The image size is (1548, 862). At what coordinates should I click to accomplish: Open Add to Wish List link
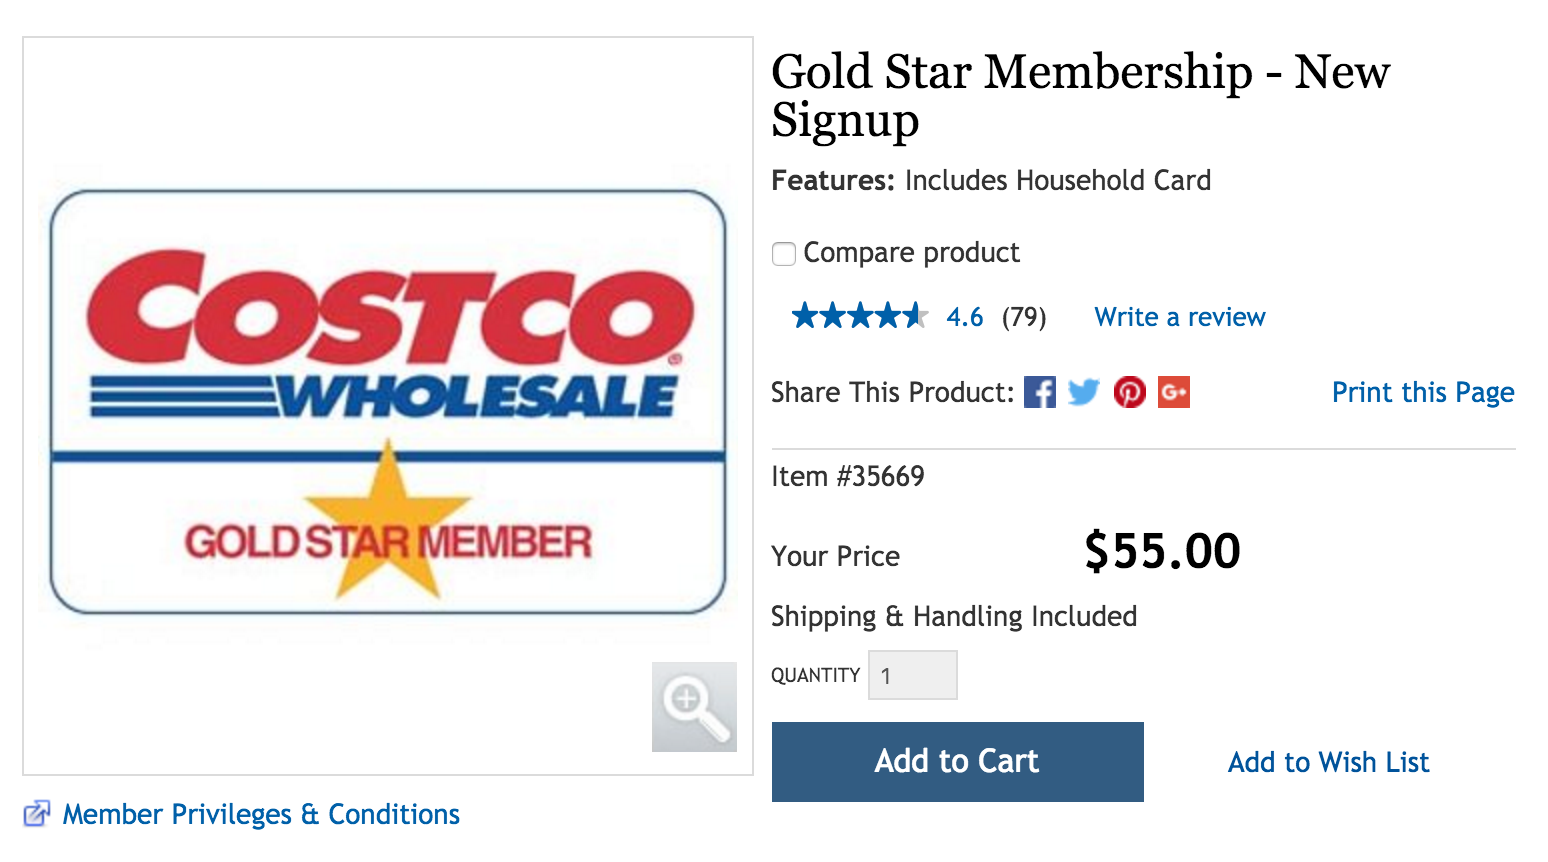(1329, 763)
